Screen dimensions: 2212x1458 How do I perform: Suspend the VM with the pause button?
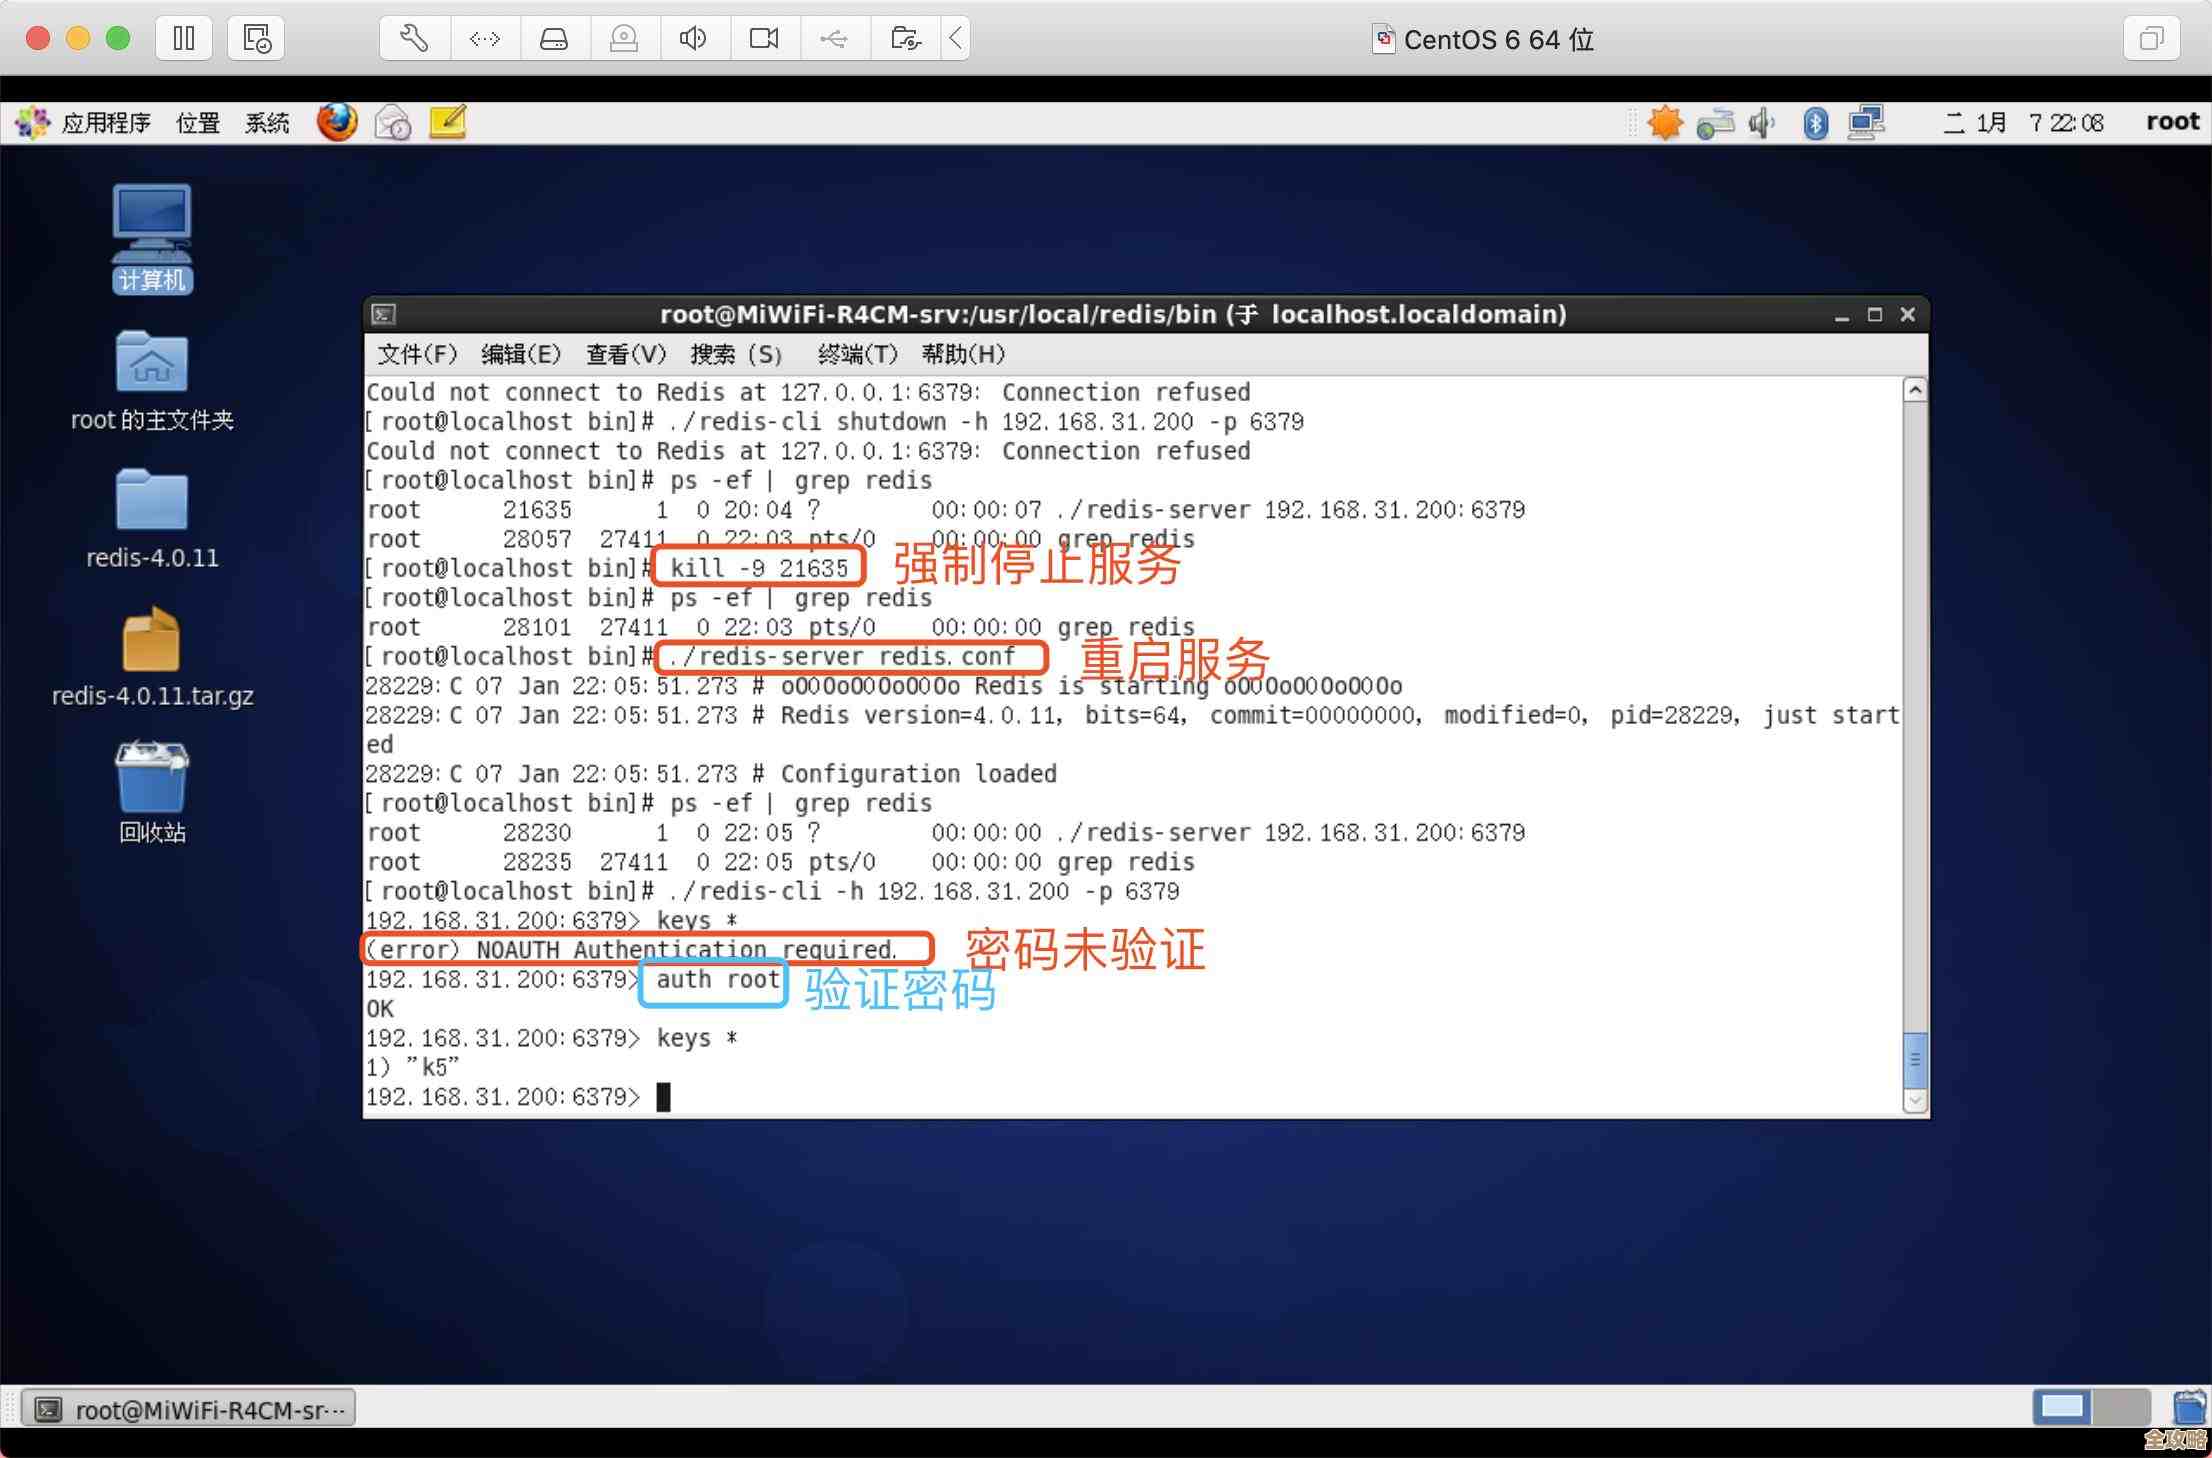click(184, 38)
